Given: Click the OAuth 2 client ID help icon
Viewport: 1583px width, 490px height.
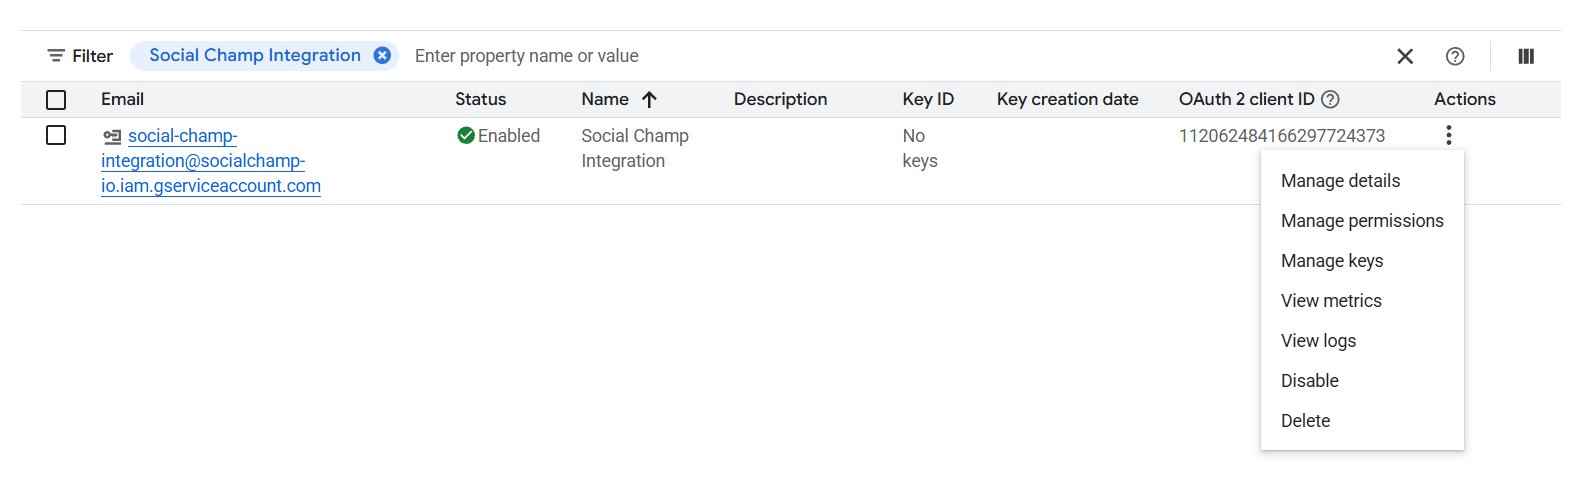Looking at the screenshot, I should point(1330,99).
